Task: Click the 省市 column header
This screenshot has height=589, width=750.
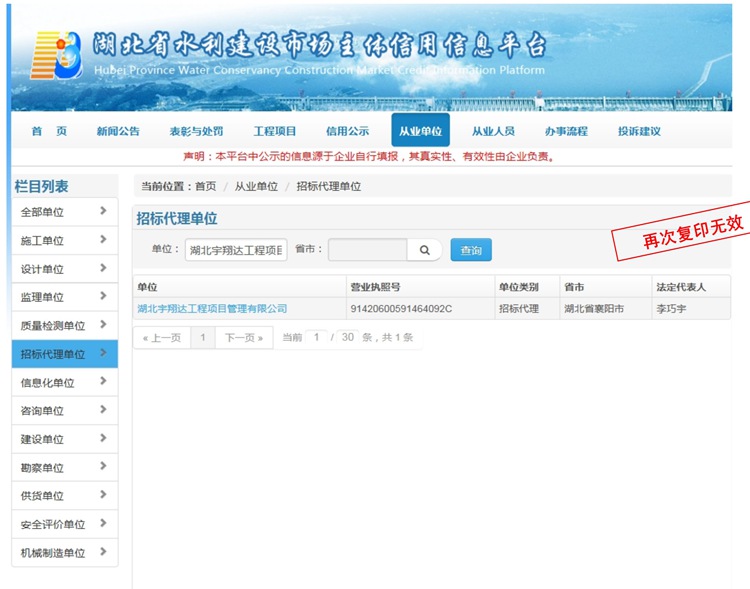Action: (606, 287)
